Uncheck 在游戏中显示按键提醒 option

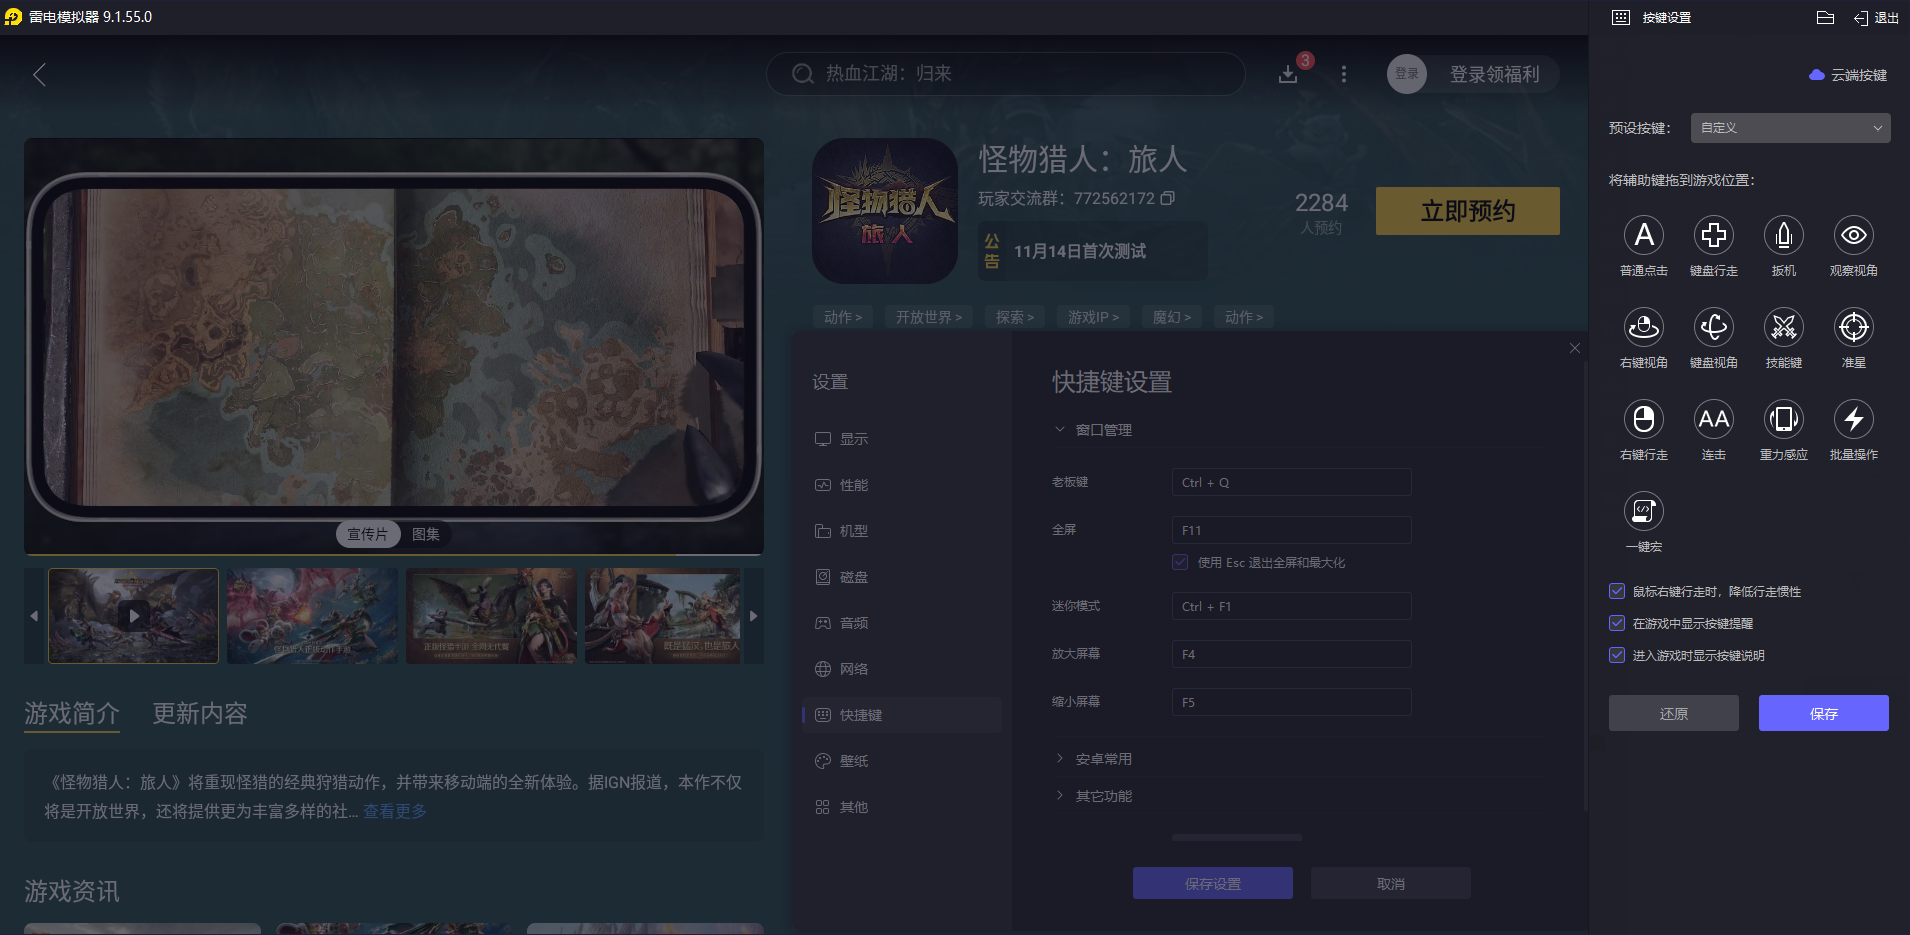tap(1617, 623)
